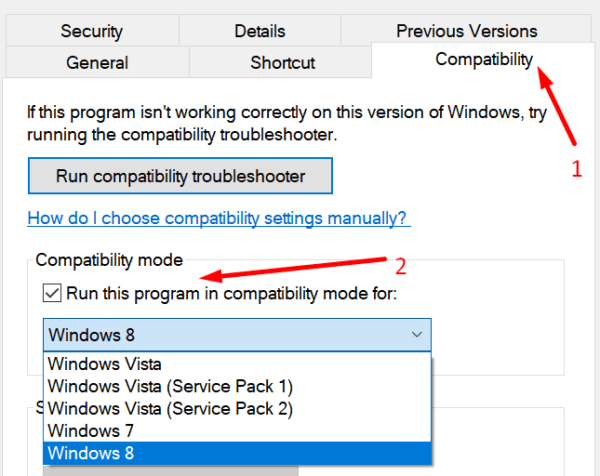Select Windows Vista (Service Pack 1) option
The width and height of the screenshot is (600, 476).
point(170,386)
